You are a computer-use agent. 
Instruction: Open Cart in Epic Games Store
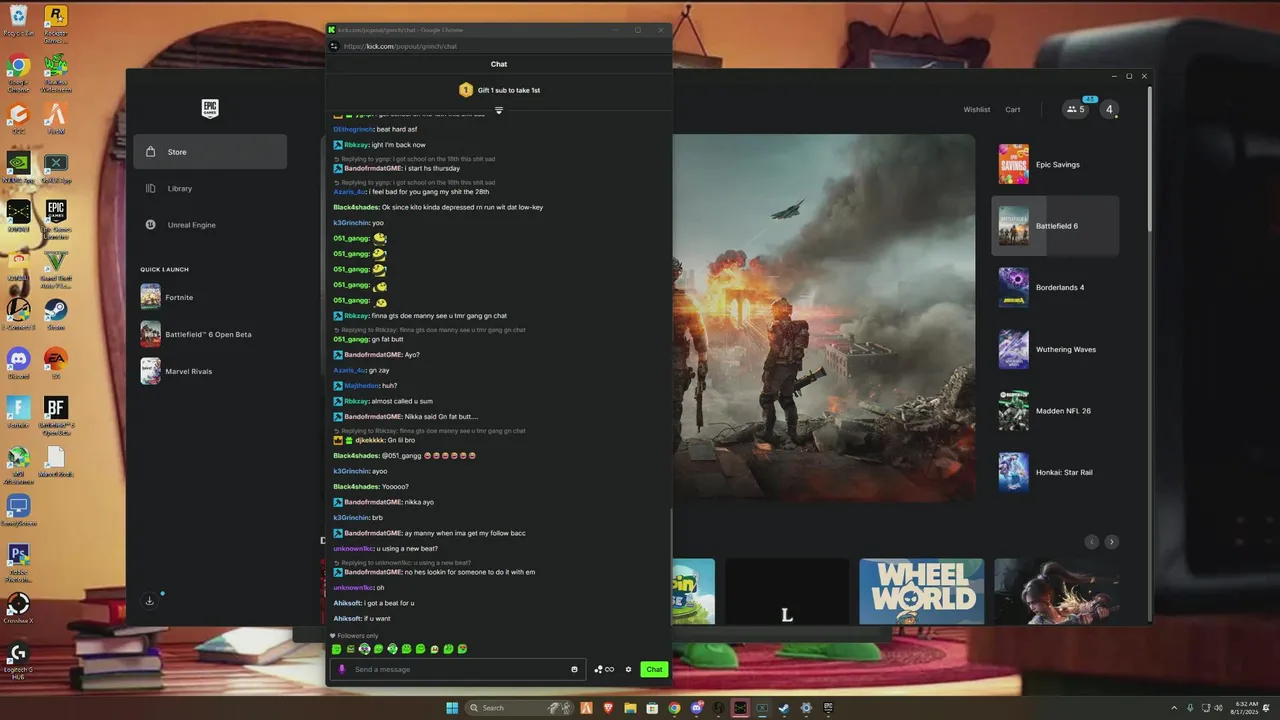pyautogui.click(x=1013, y=109)
